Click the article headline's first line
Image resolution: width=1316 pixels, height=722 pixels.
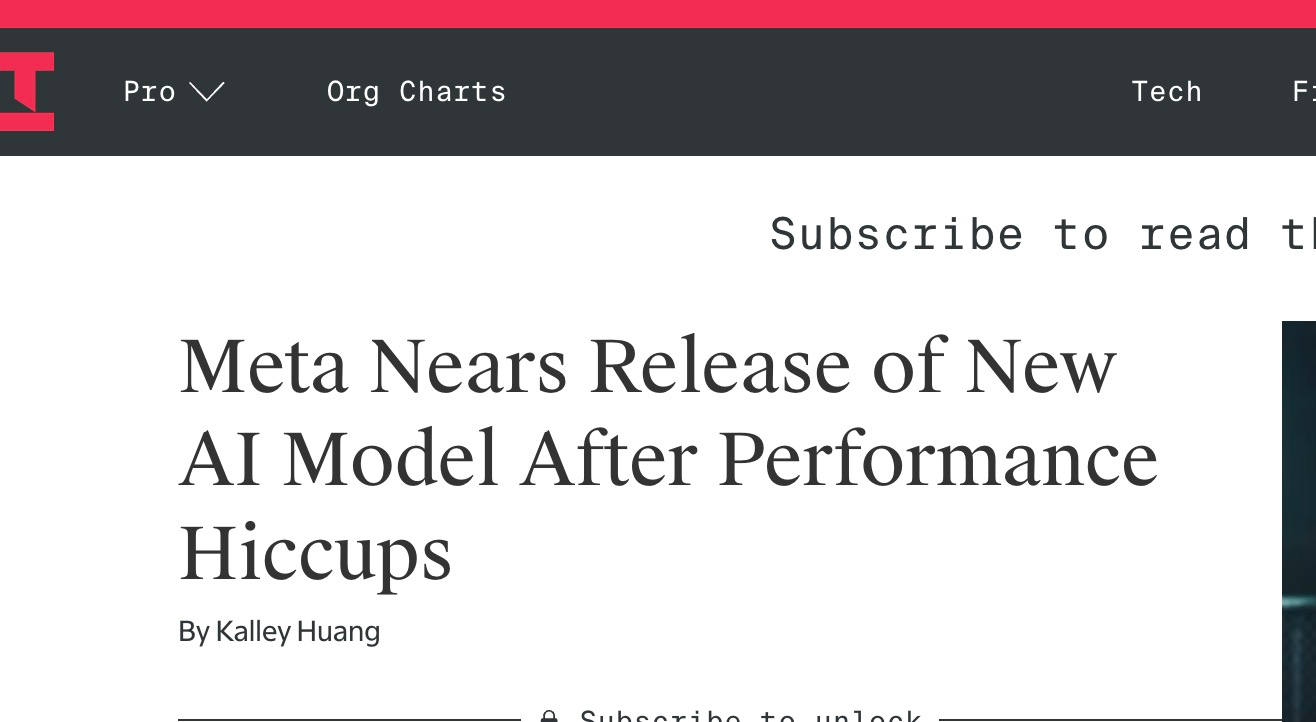[x=647, y=367]
